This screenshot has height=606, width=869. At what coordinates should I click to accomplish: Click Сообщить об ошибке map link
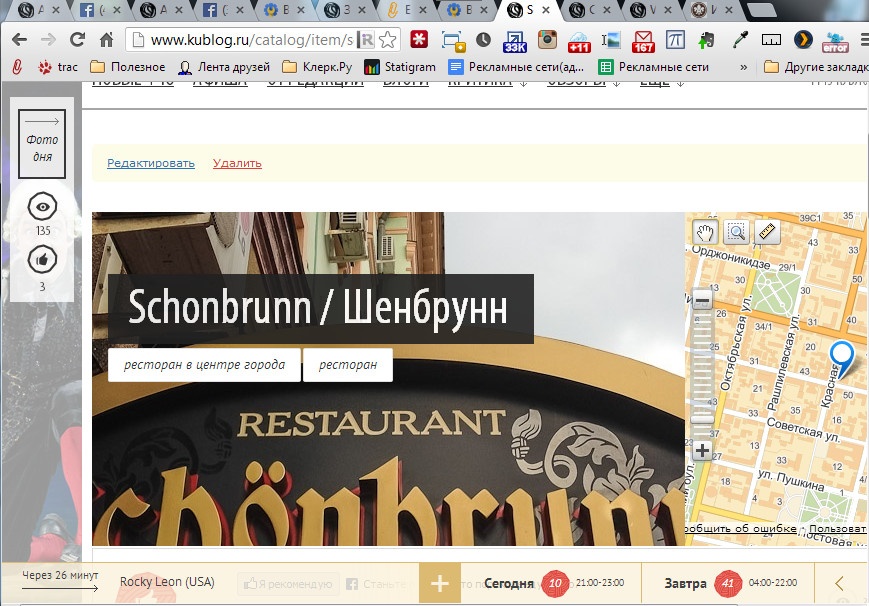coord(740,528)
